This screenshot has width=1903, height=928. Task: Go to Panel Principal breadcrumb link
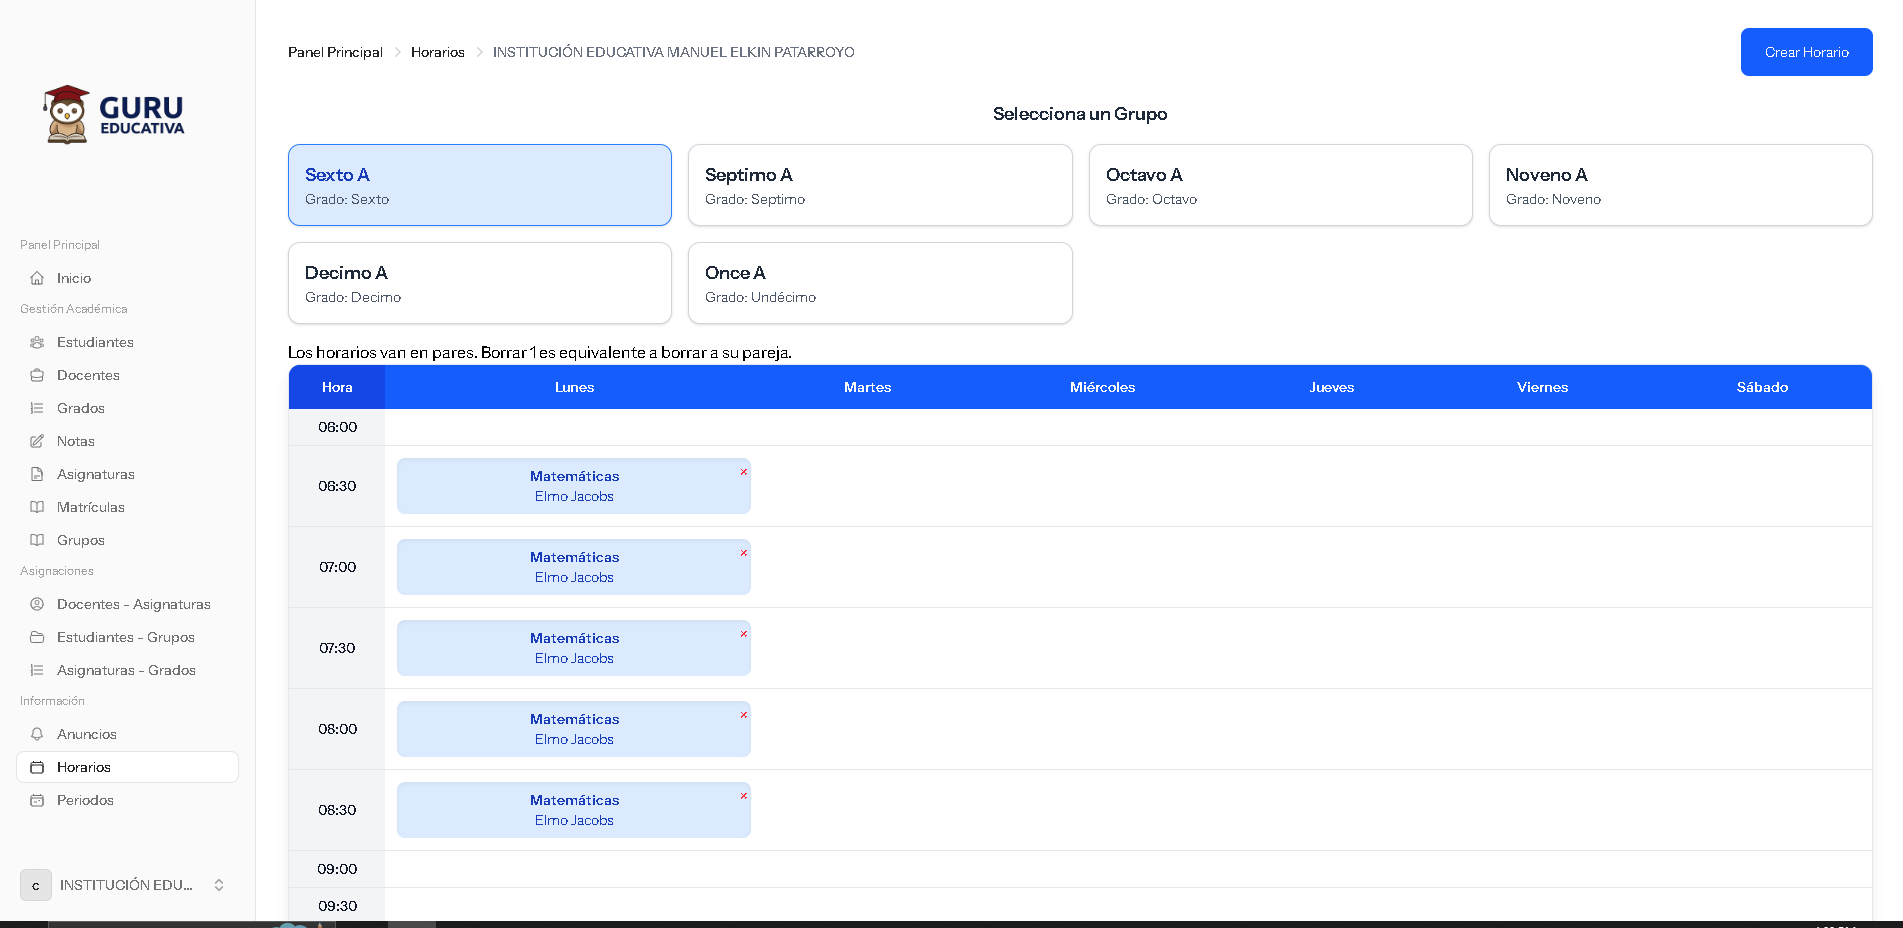tap(335, 52)
